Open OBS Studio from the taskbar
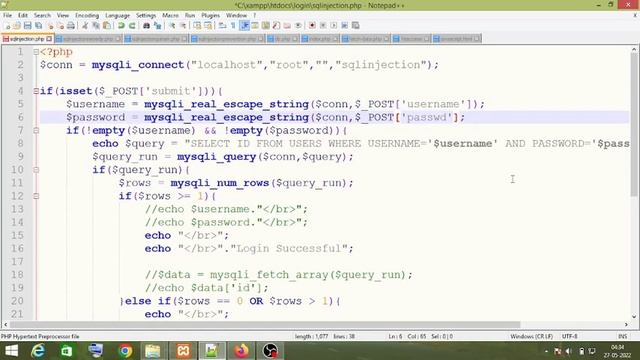 tap(270, 351)
